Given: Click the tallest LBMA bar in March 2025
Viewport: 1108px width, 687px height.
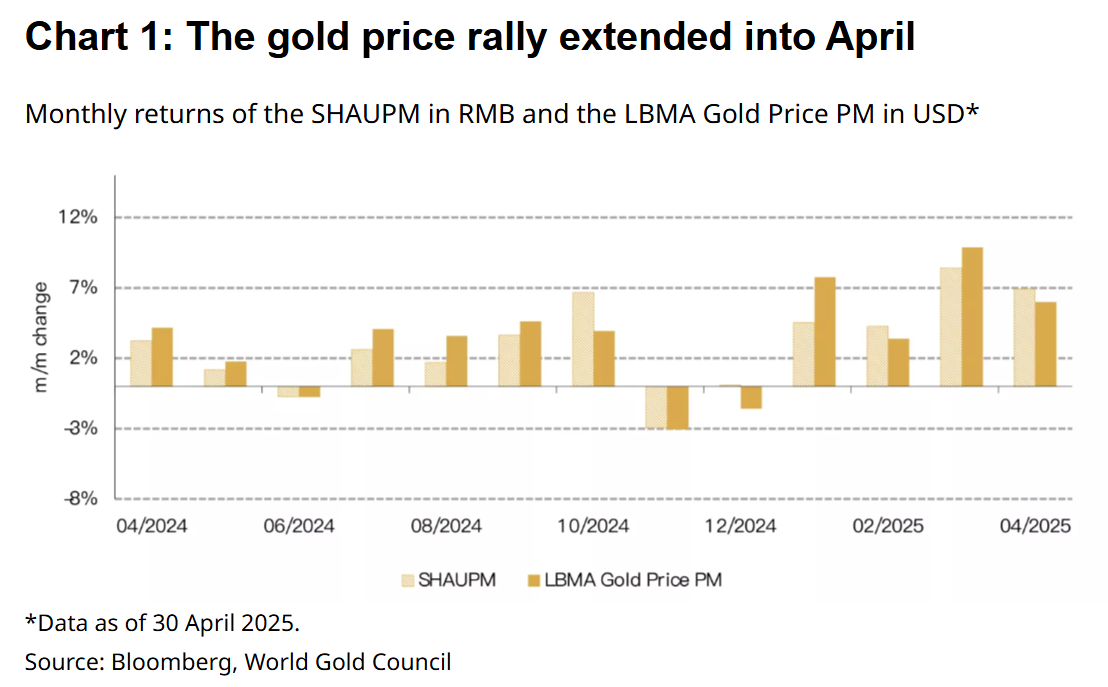Looking at the screenshot, I should click(x=972, y=317).
